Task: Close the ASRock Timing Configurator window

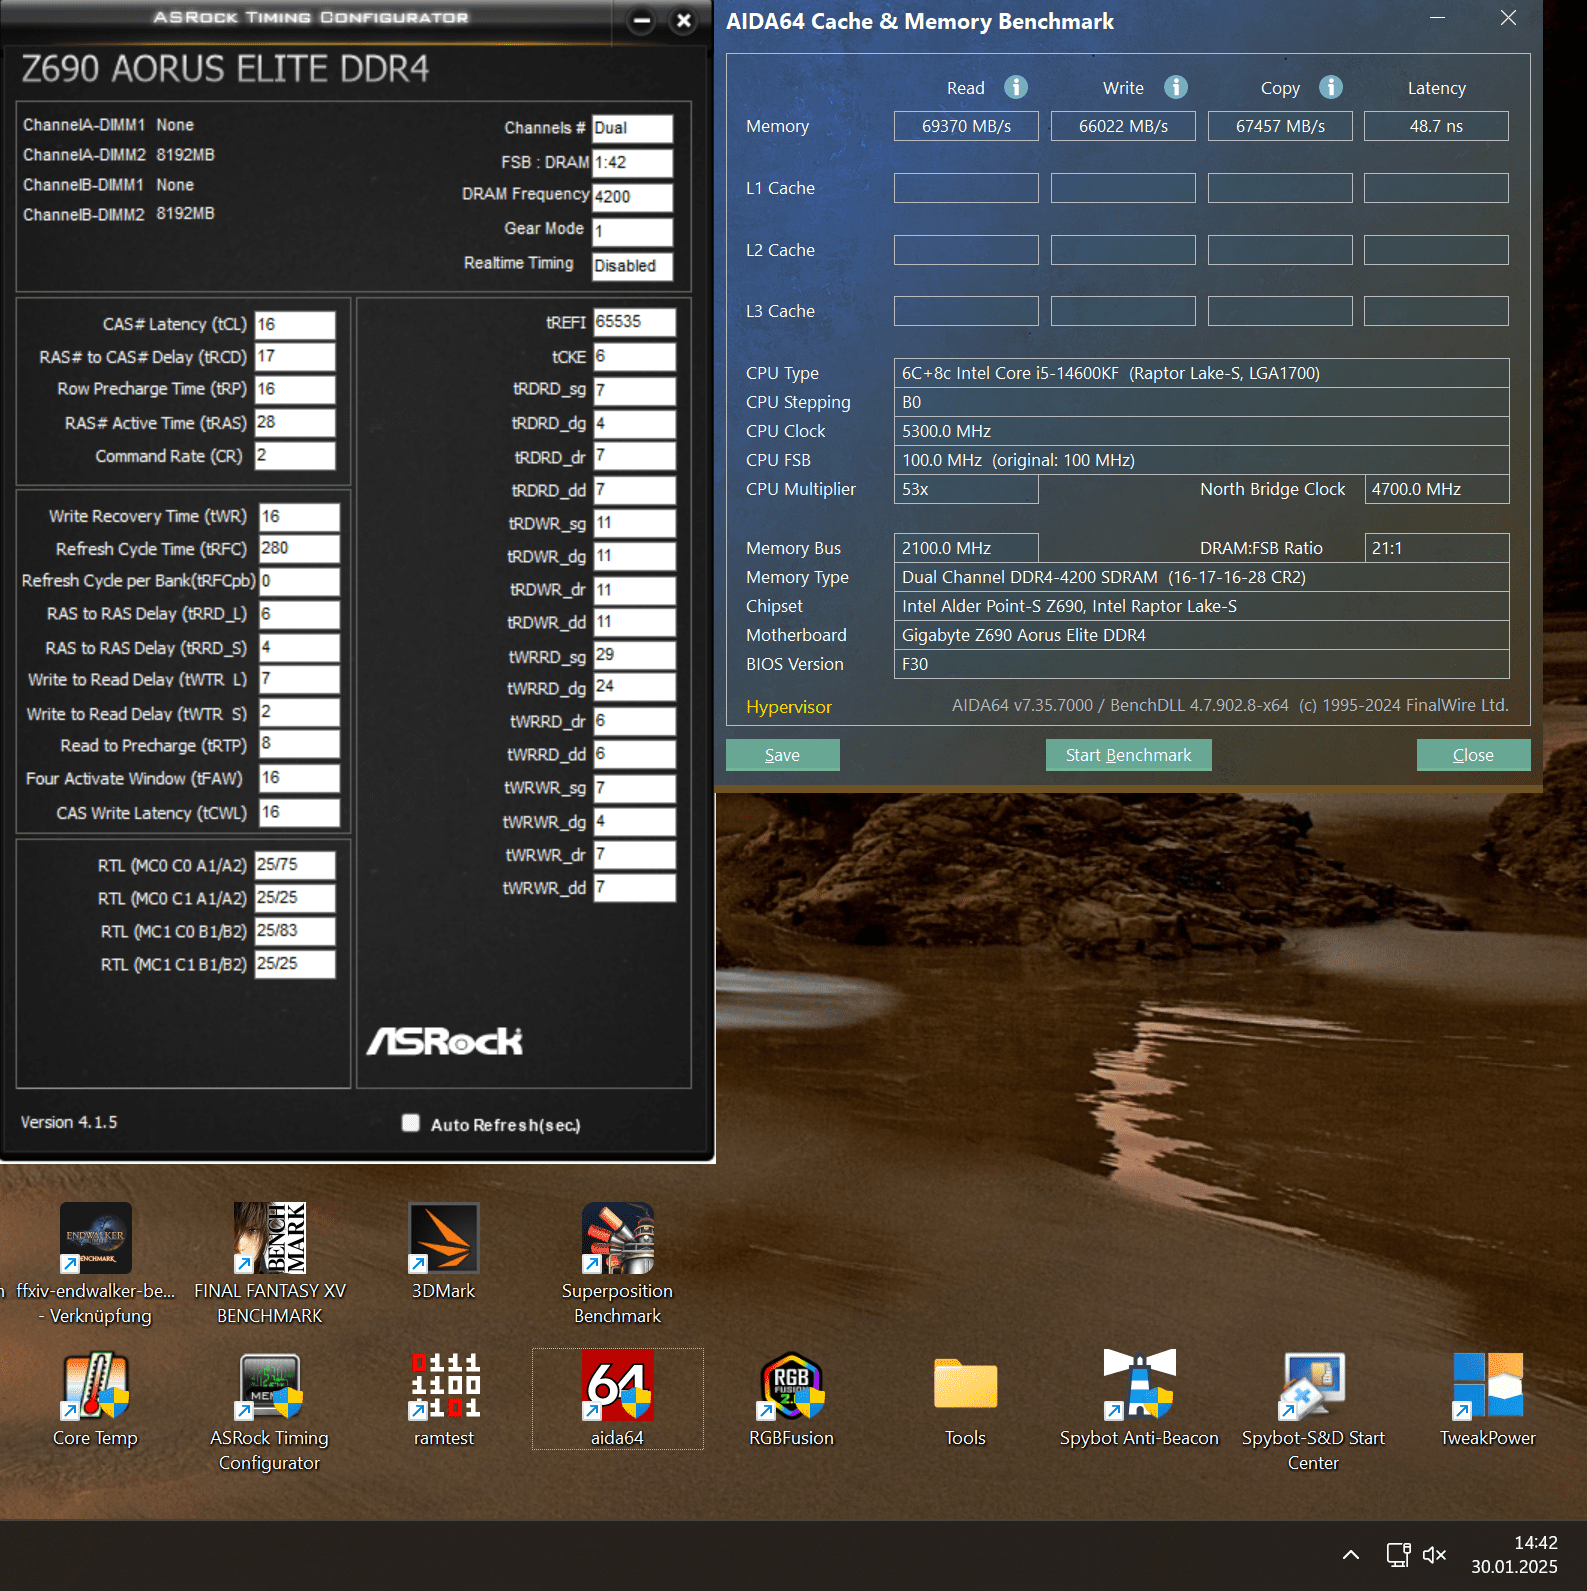Action: point(684,20)
